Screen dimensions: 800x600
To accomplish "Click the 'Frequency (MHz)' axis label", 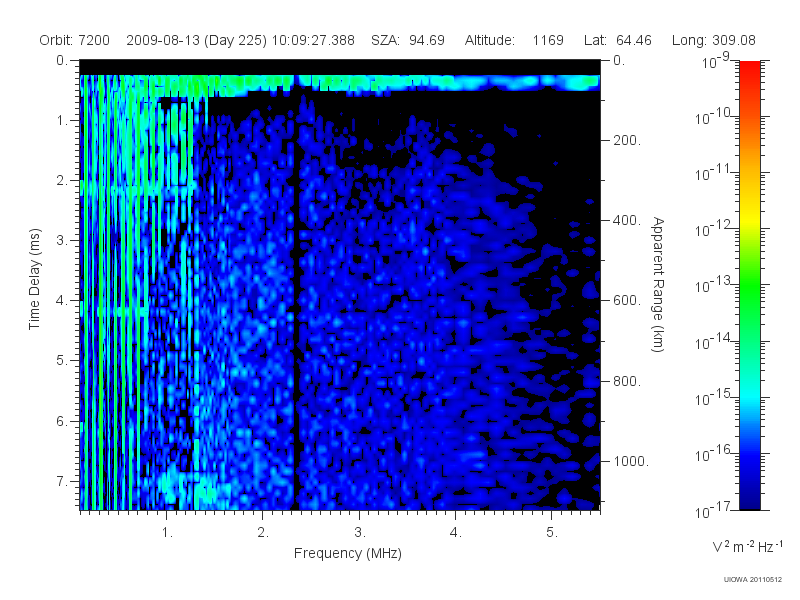I will click(347, 554).
